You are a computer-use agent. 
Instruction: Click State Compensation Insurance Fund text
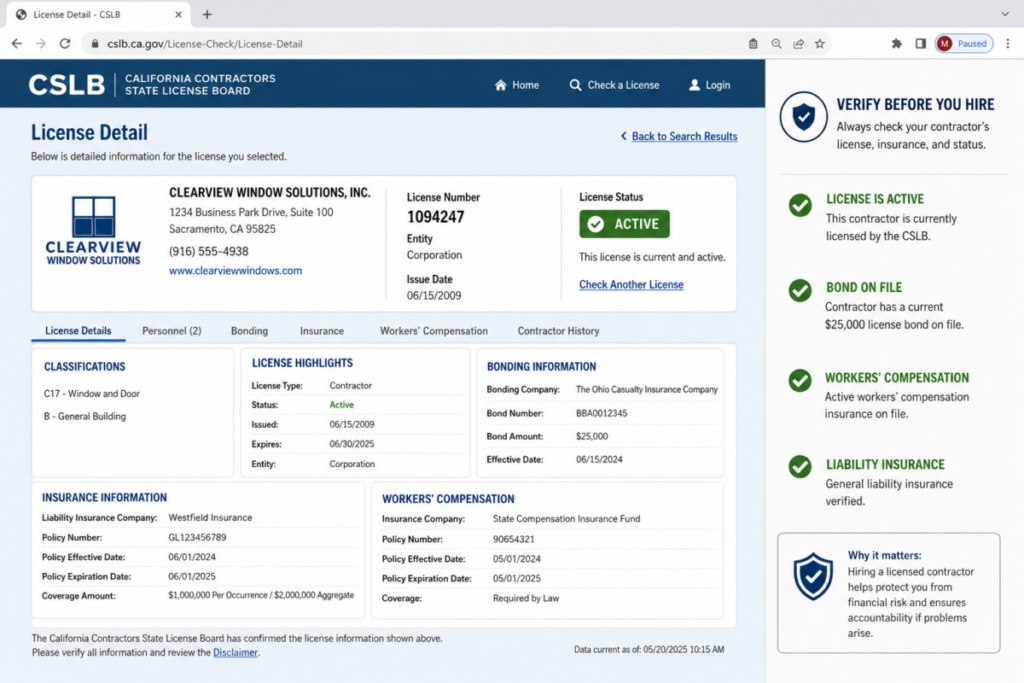pos(566,519)
